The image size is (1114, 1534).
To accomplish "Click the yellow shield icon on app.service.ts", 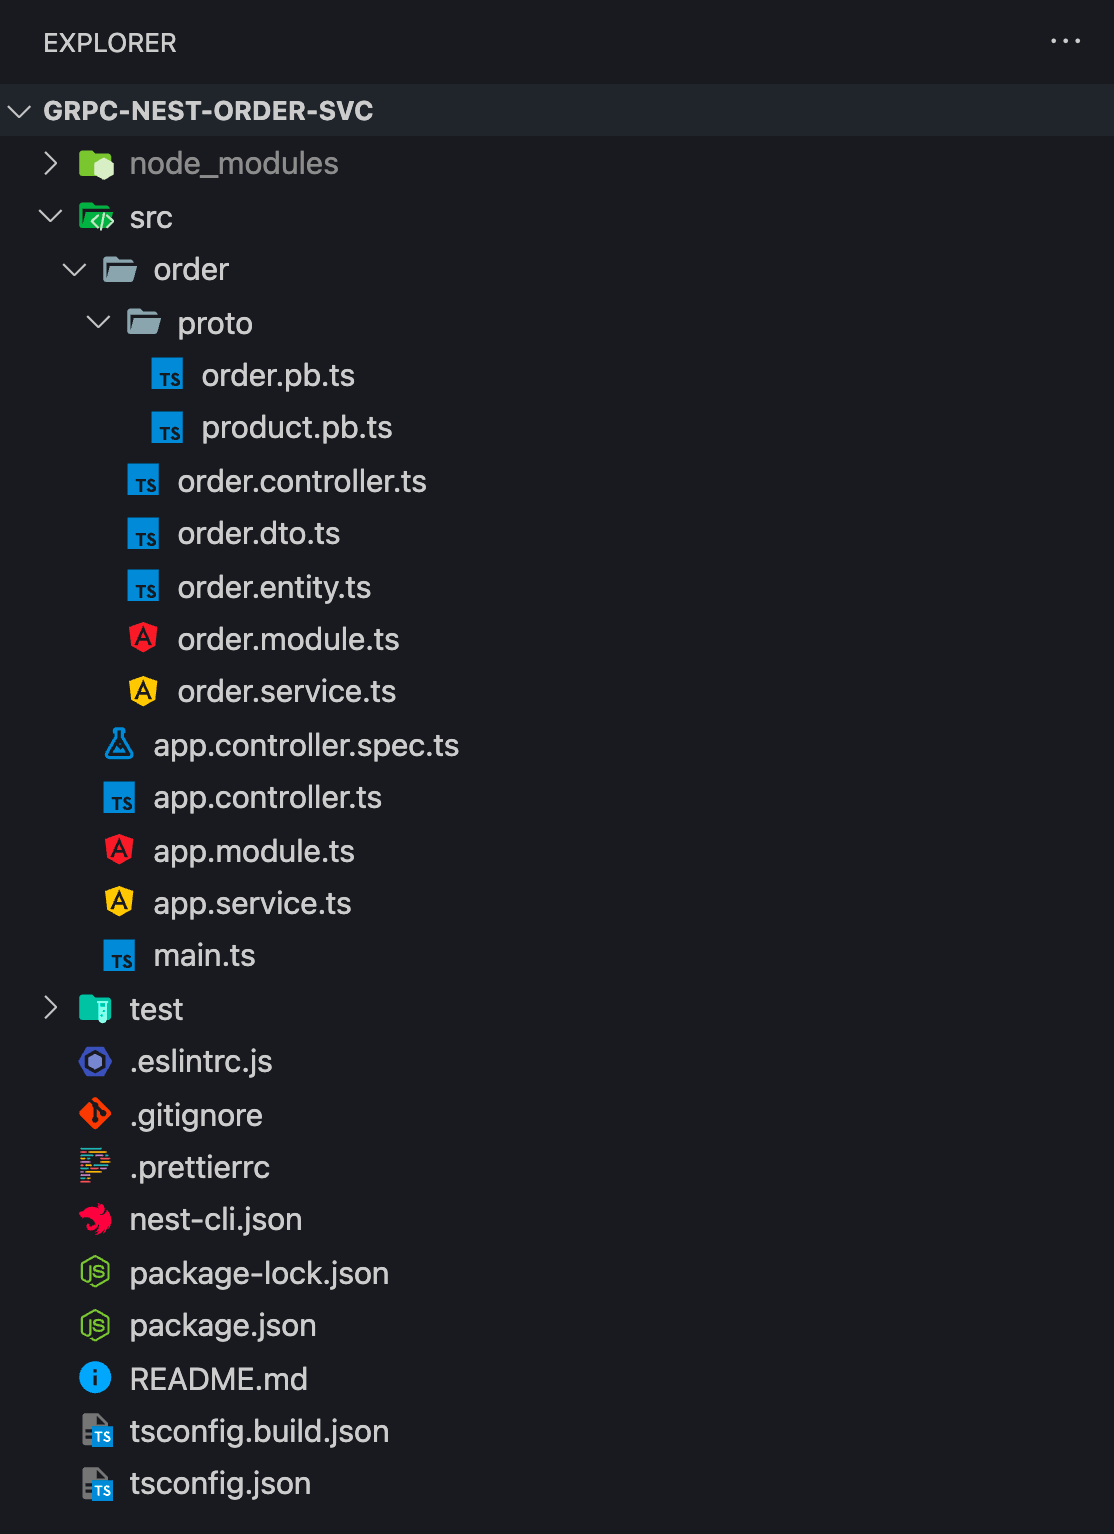I will (x=119, y=901).
